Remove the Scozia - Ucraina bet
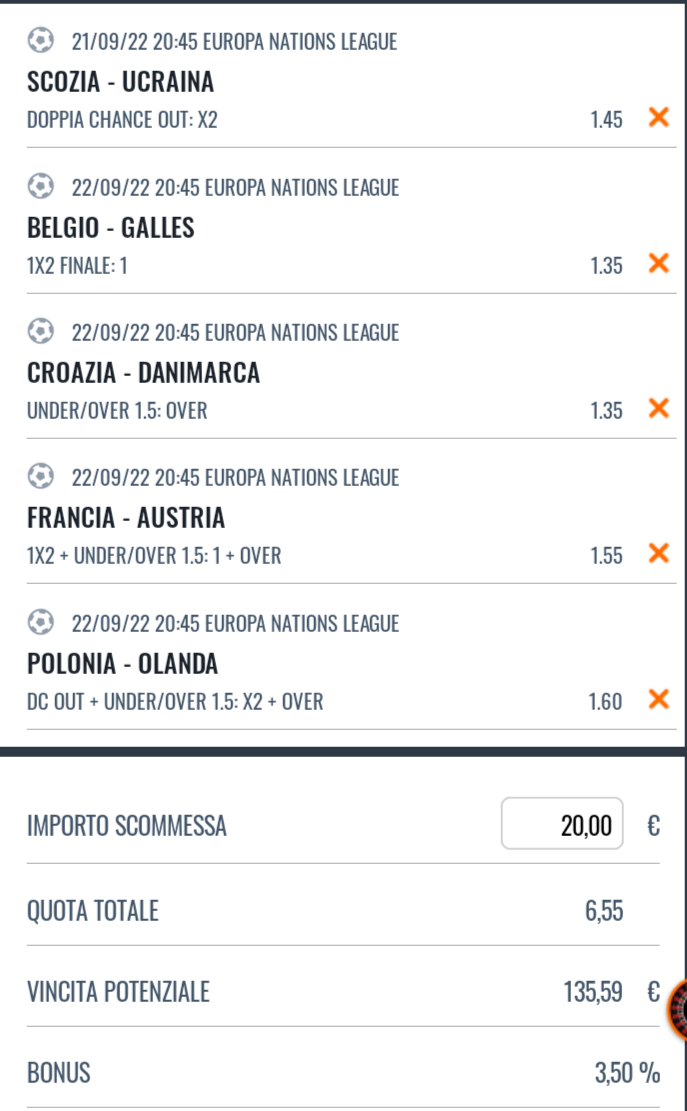687x1111 pixels. pyautogui.click(x=658, y=118)
